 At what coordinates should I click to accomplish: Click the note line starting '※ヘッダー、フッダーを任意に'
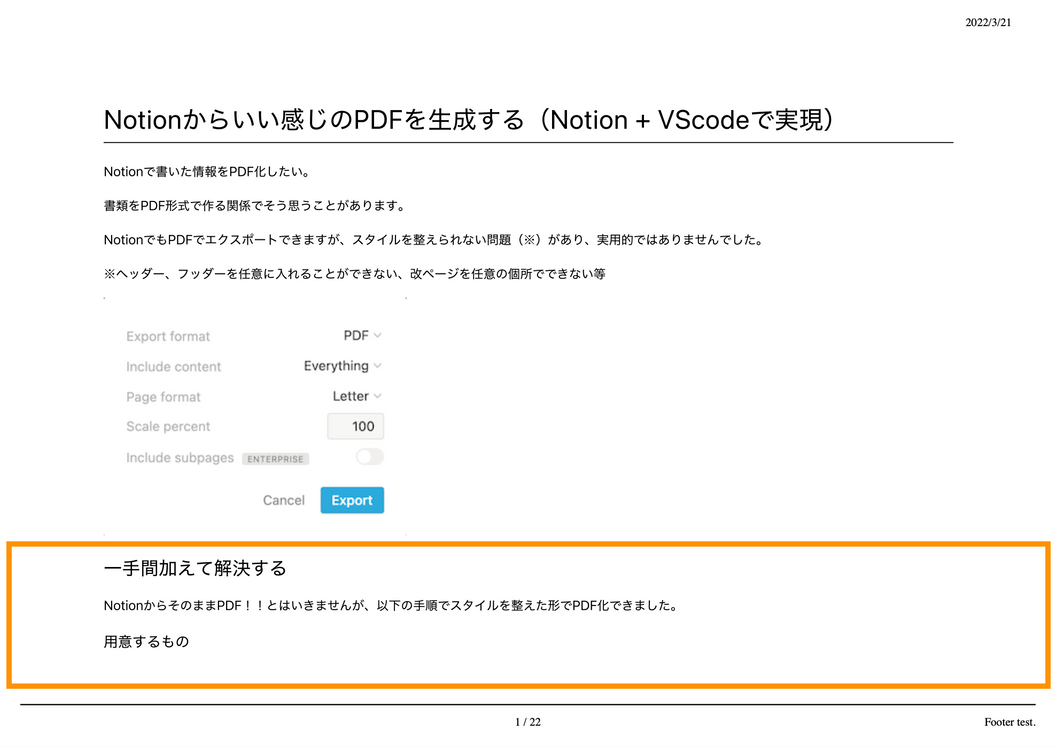coord(355,273)
